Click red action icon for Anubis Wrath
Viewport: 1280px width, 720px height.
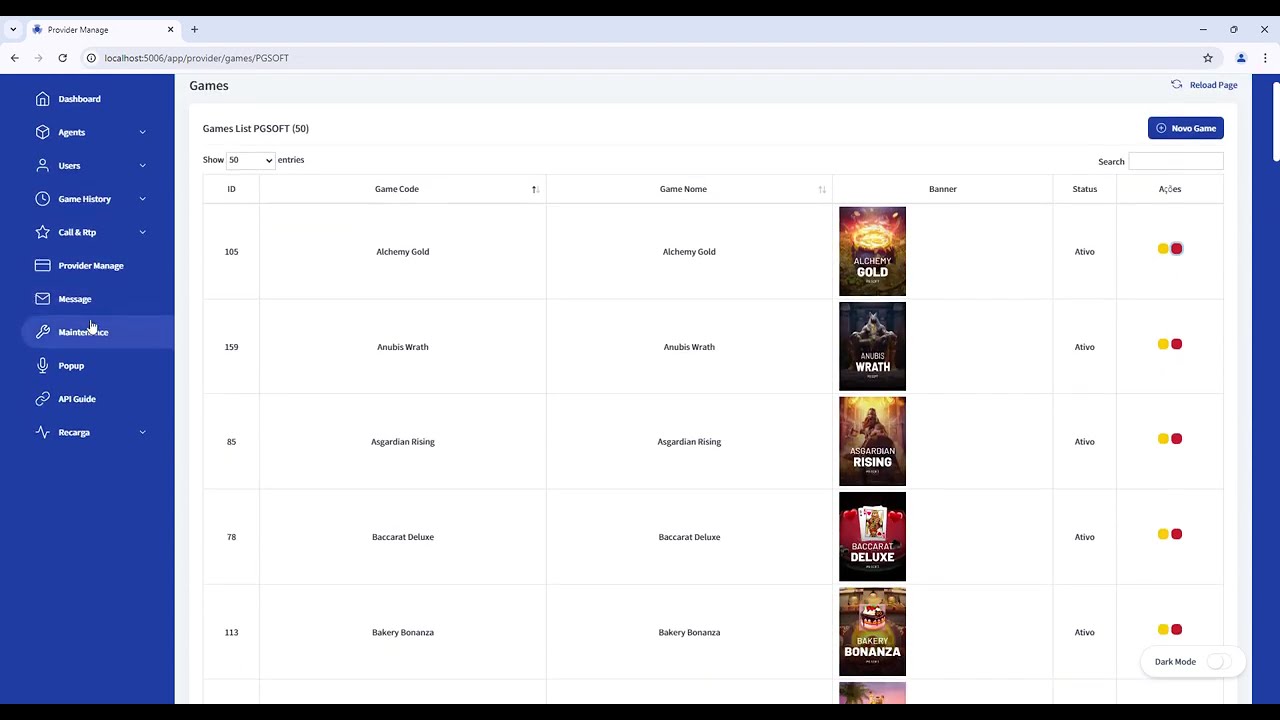(1177, 344)
